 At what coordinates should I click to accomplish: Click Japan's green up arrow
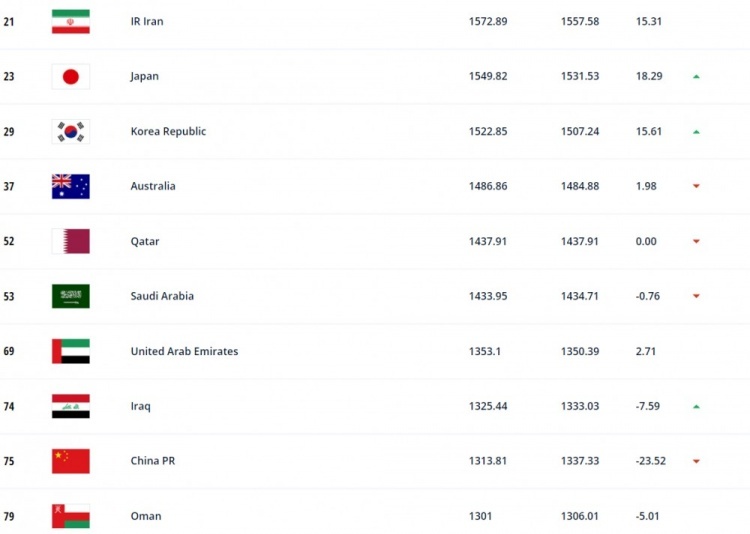(696, 77)
